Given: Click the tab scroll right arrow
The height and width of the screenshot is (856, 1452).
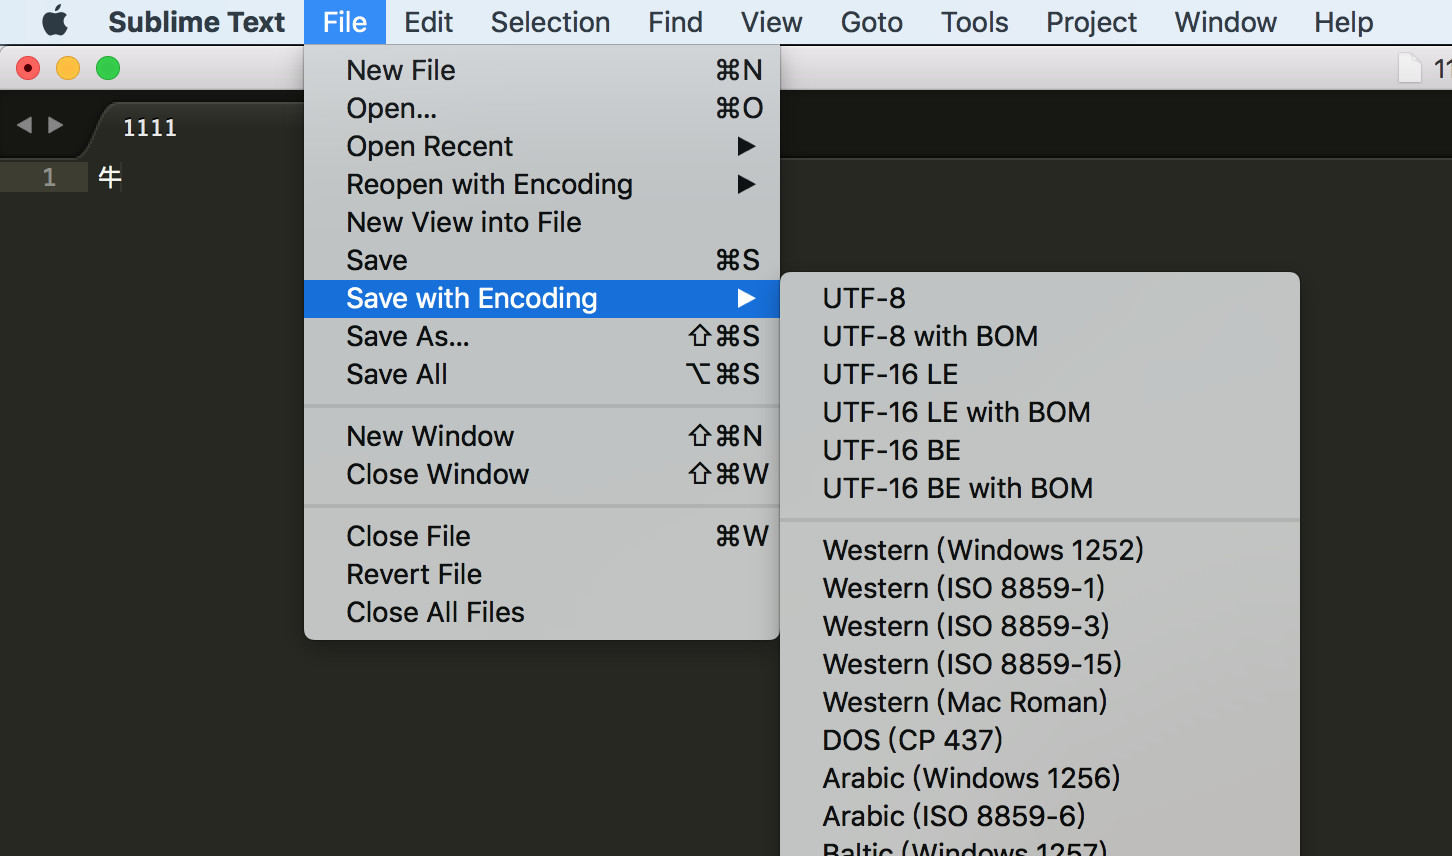Looking at the screenshot, I should (x=56, y=125).
